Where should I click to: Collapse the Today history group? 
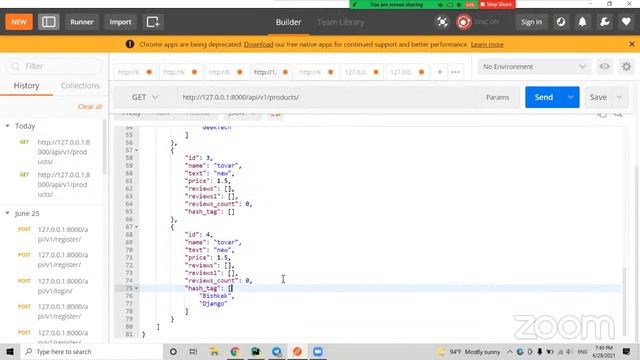tap(7, 126)
